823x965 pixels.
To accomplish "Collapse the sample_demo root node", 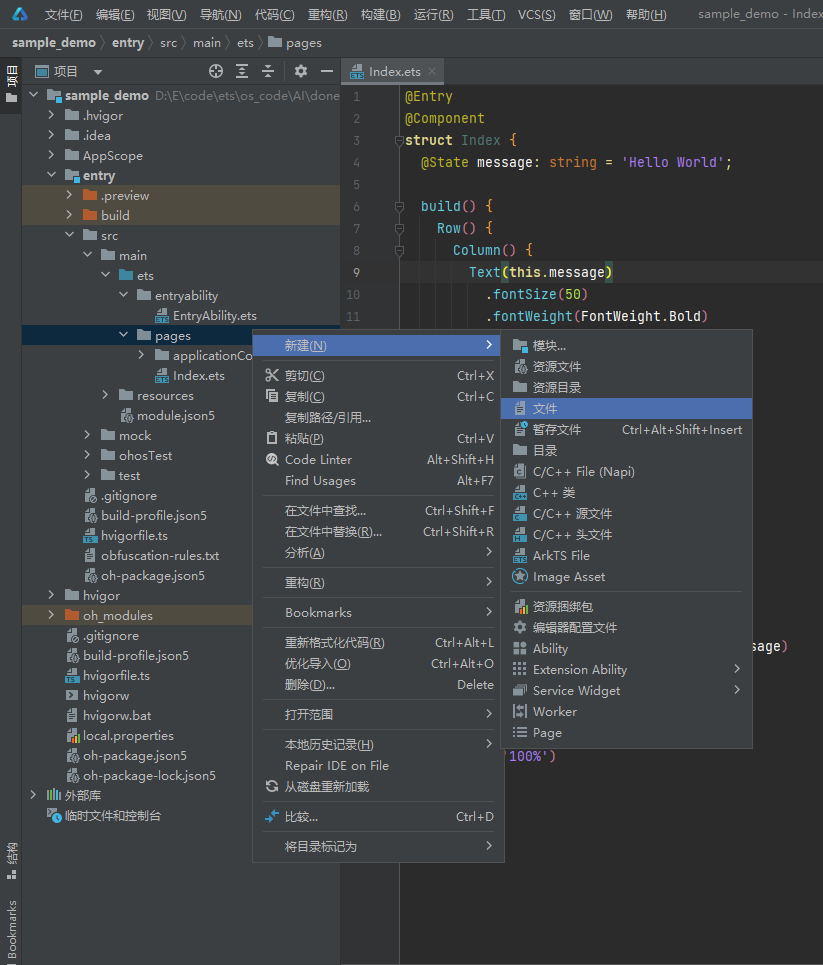I will pos(34,95).
